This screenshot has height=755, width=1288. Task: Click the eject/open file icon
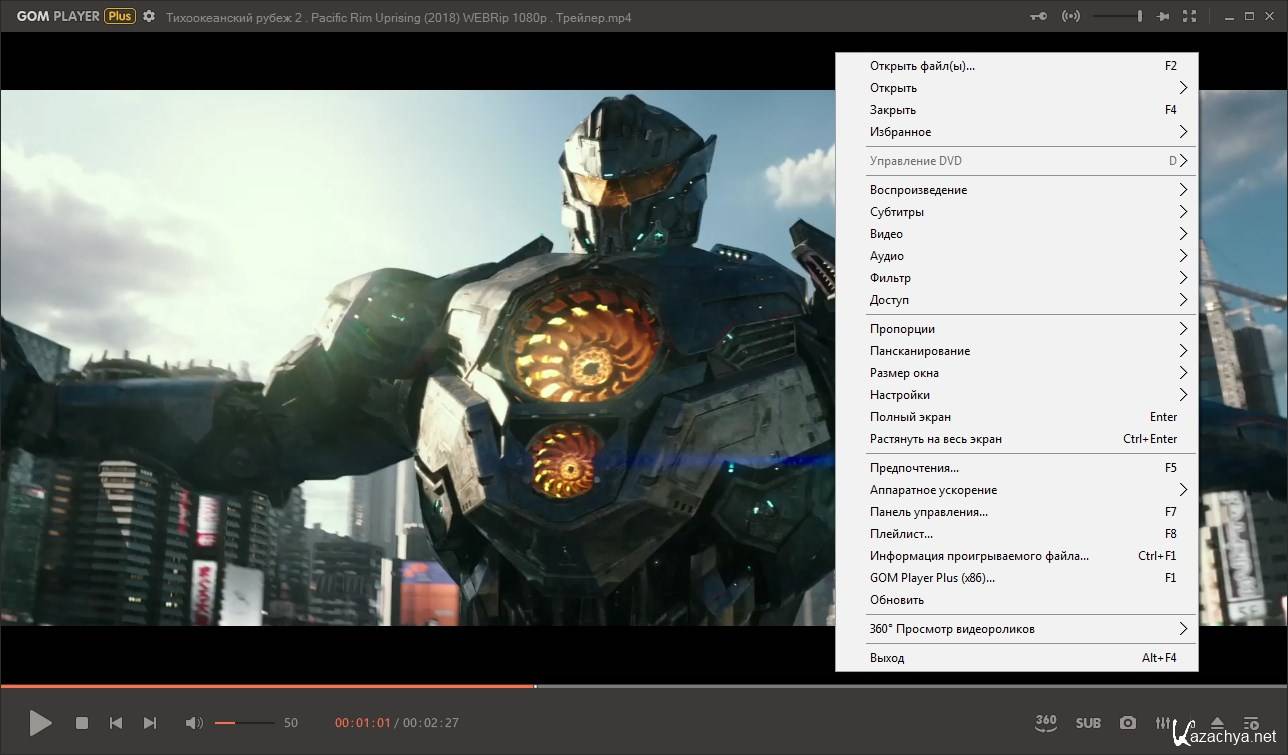tap(1217, 723)
